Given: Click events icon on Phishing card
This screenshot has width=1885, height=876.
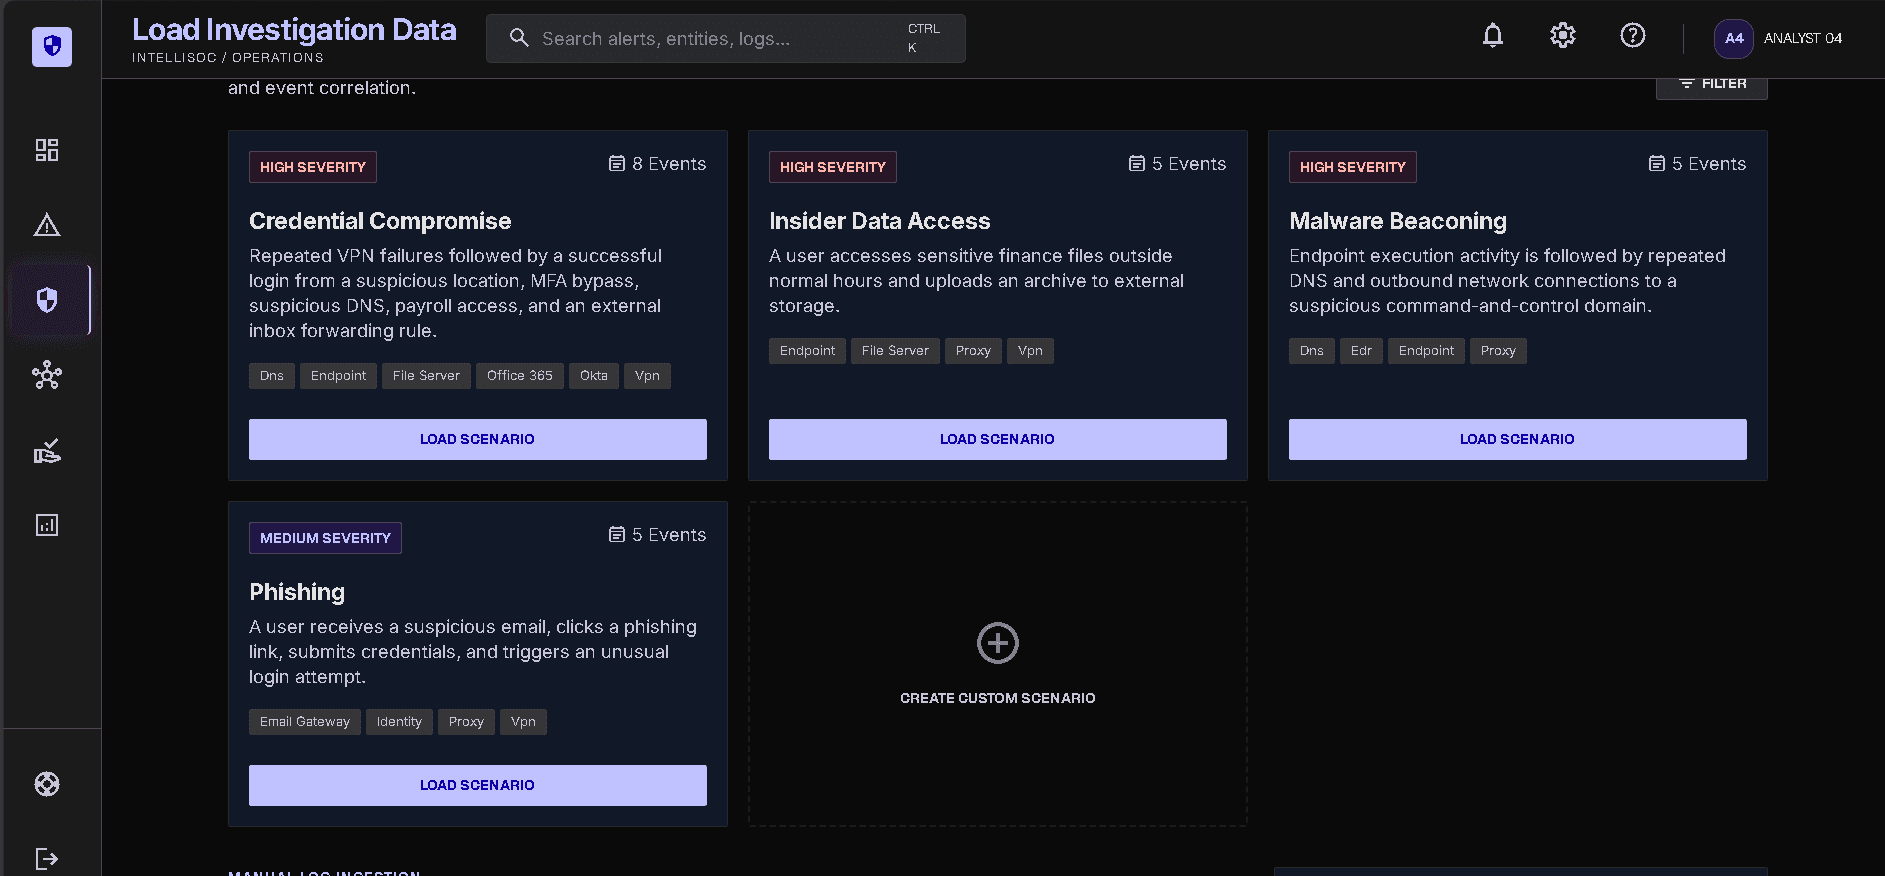Looking at the screenshot, I should [617, 534].
